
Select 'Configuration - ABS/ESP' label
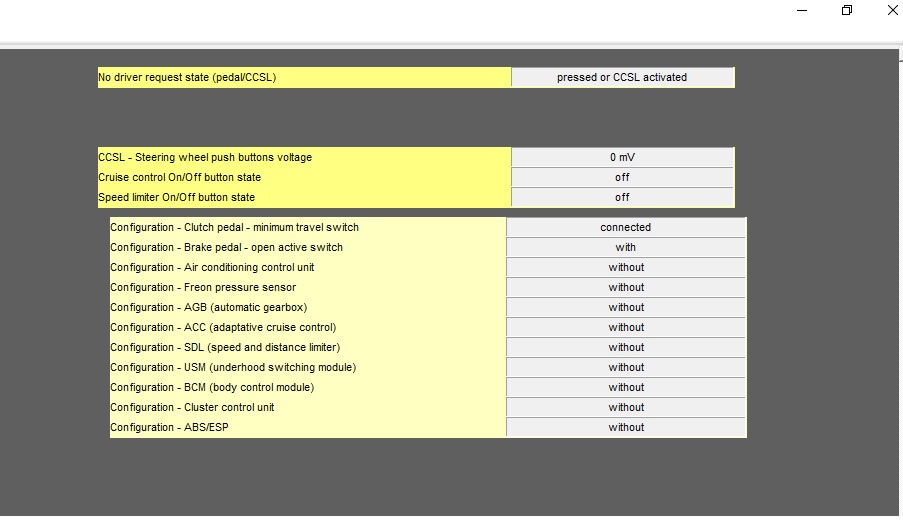point(169,428)
